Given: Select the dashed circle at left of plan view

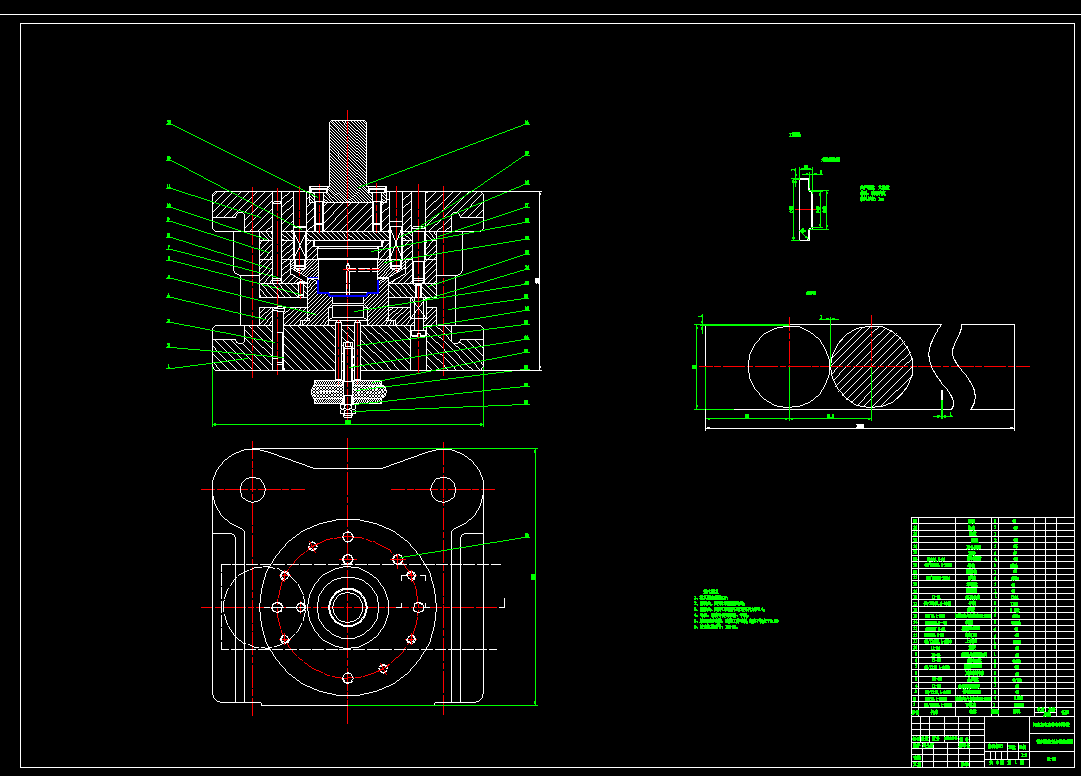Looking at the screenshot, I should click(263, 607).
